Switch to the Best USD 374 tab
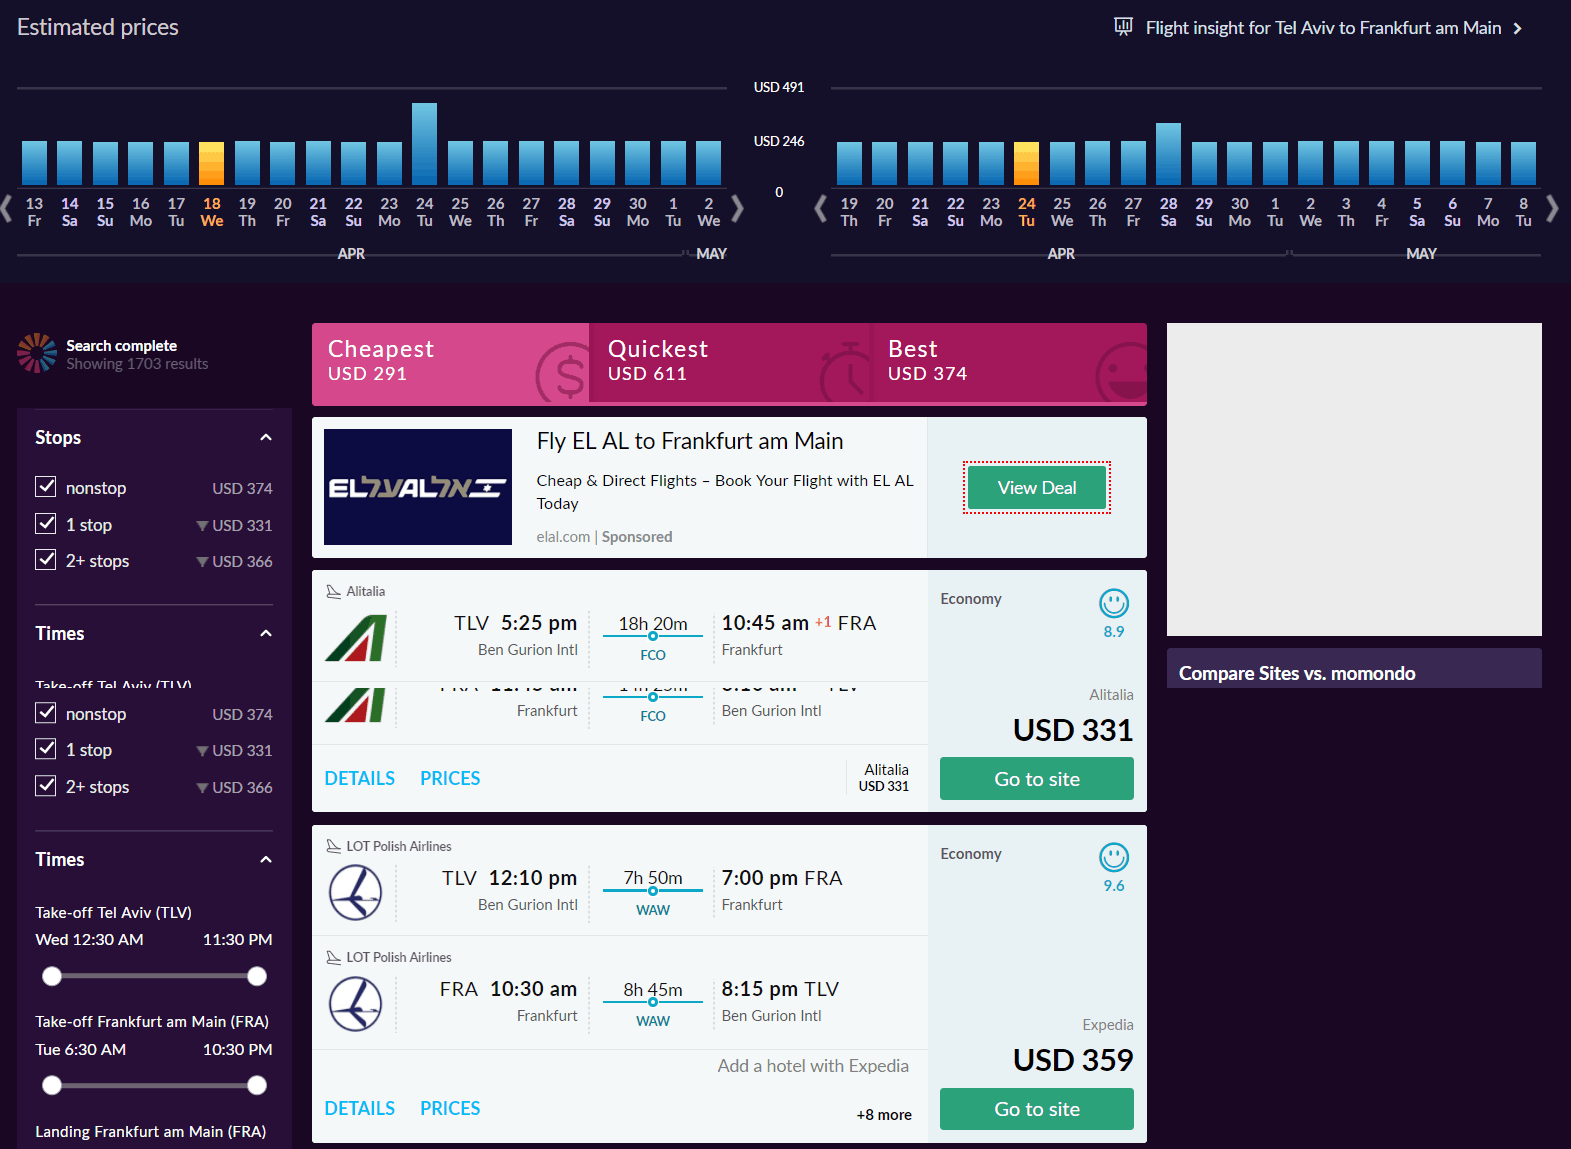This screenshot has width=1571, height=1149. [x=1008, y=363]
